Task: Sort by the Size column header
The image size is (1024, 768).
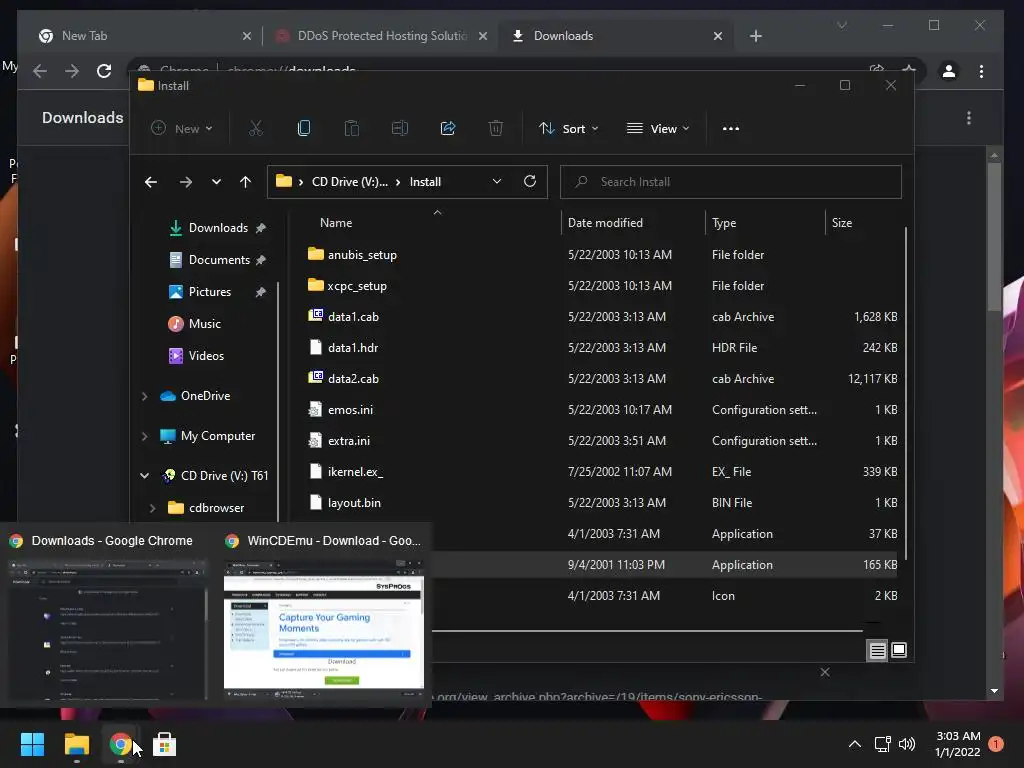Action: 842,223
